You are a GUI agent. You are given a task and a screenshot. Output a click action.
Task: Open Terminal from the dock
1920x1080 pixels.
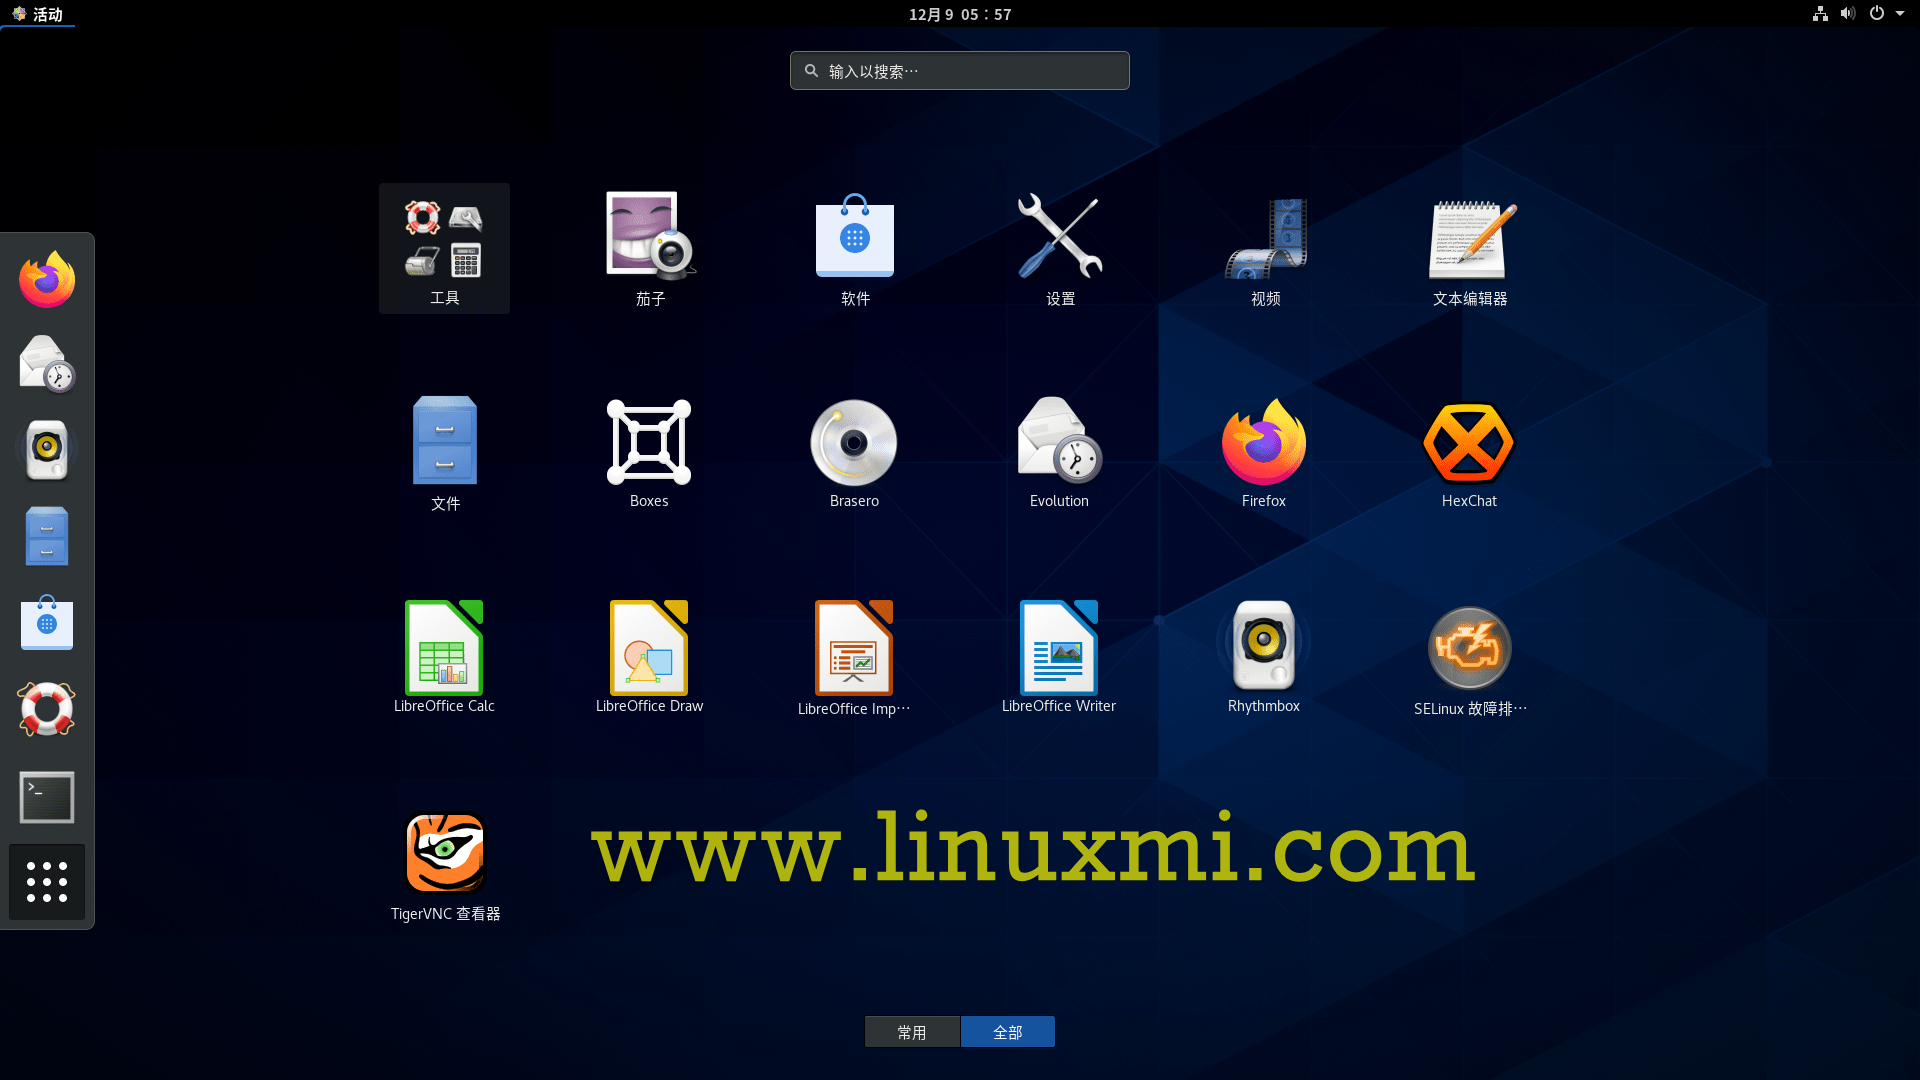pyautogui.click(x=47, y=797)
